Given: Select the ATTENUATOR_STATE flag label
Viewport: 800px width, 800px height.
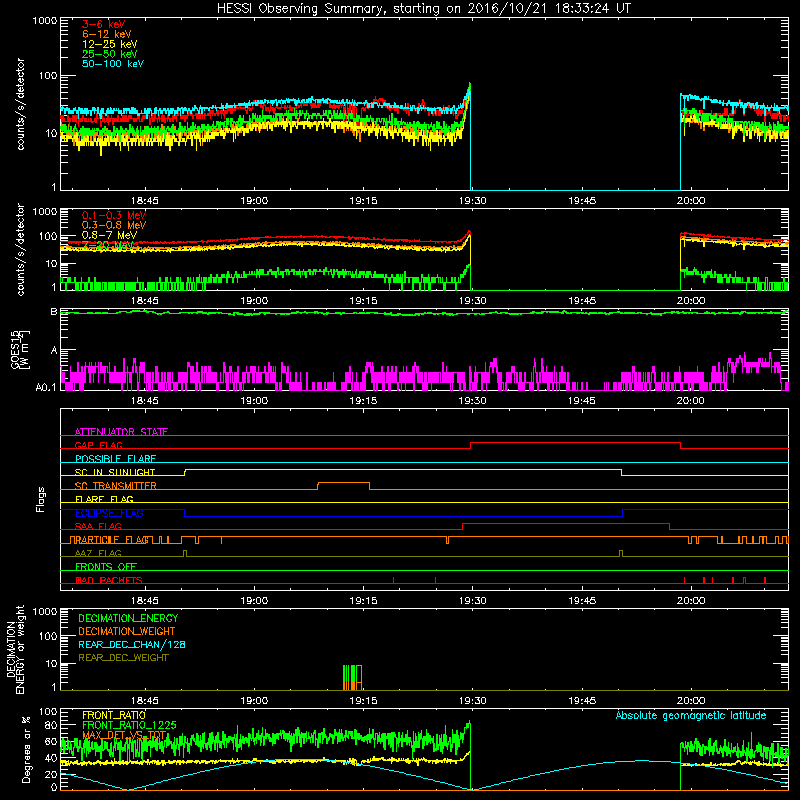Looking at the screenshot, I should click(x=121, y=432).
